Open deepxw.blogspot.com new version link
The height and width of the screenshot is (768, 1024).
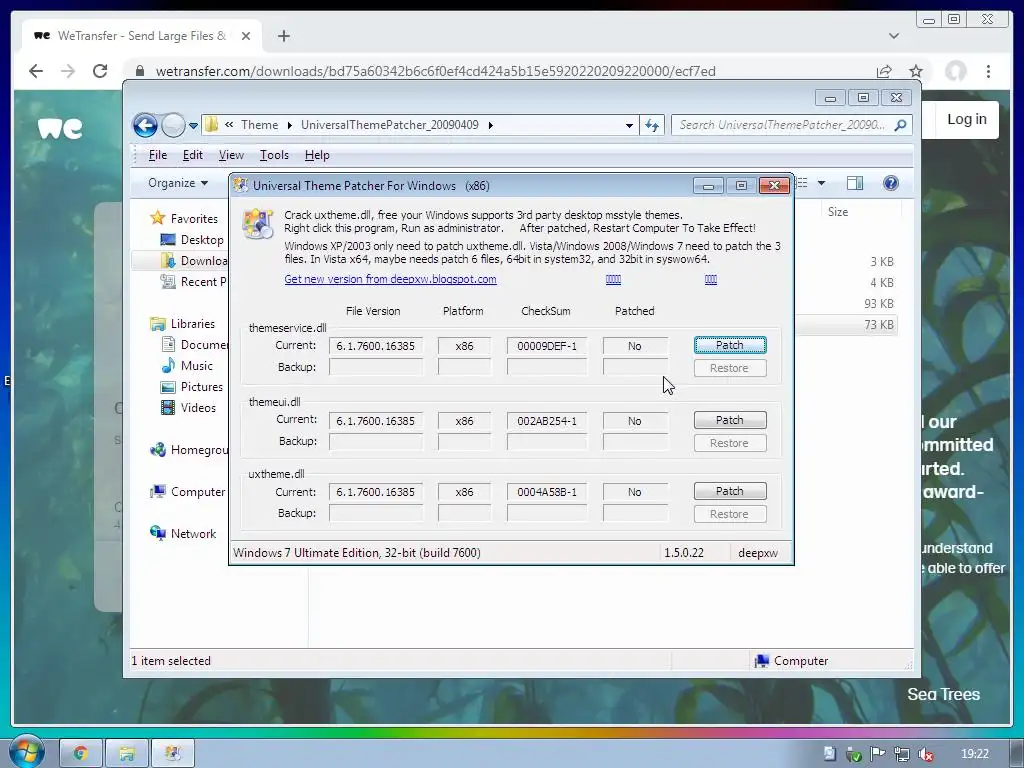390,279
